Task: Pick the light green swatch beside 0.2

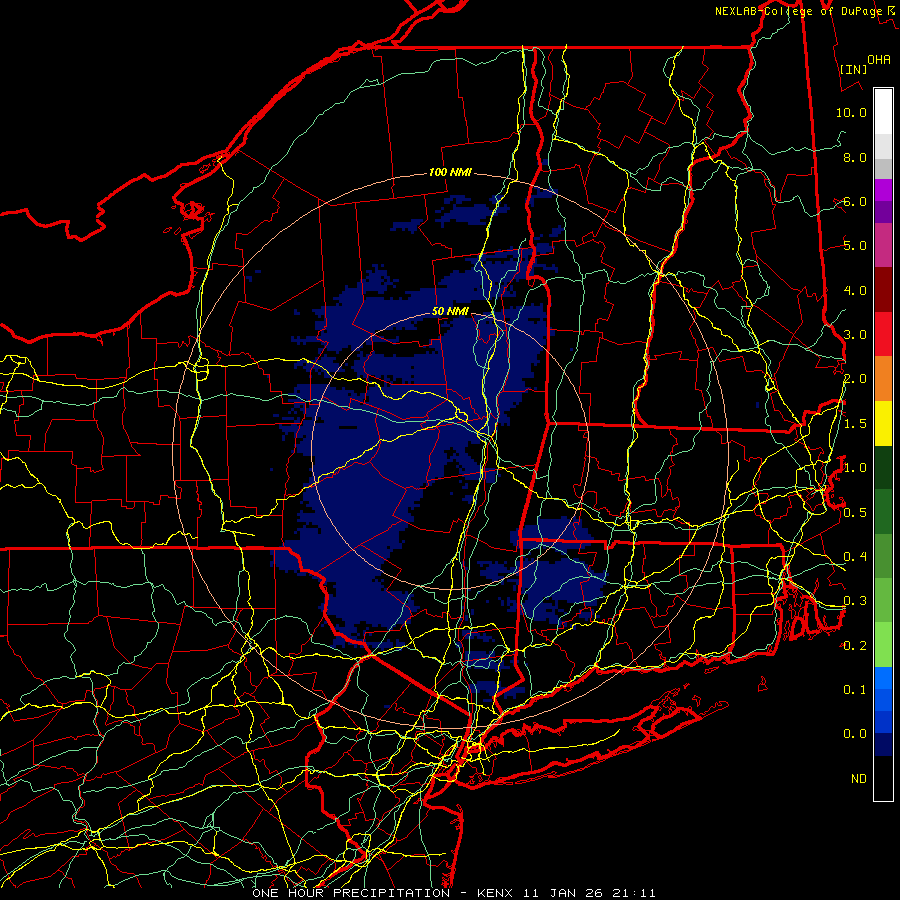Action: pos(883,645)
